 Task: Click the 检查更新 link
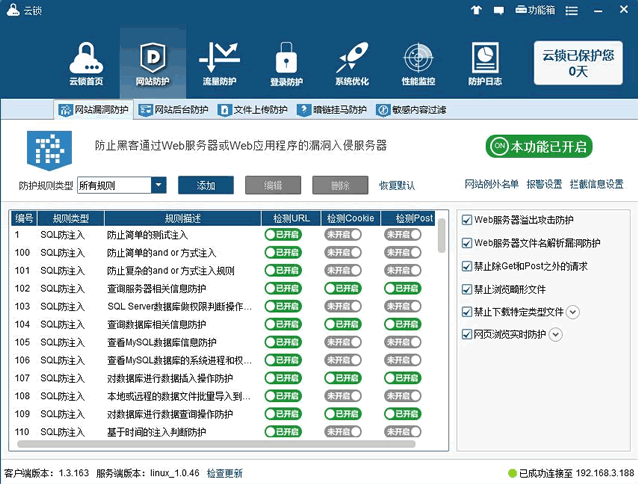[x=224, y=473]
